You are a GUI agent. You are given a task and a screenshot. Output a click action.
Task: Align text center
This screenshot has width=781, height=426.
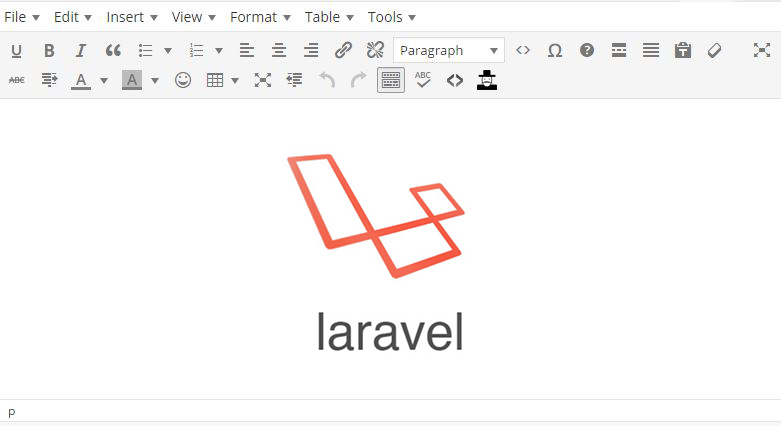[279, 50]
